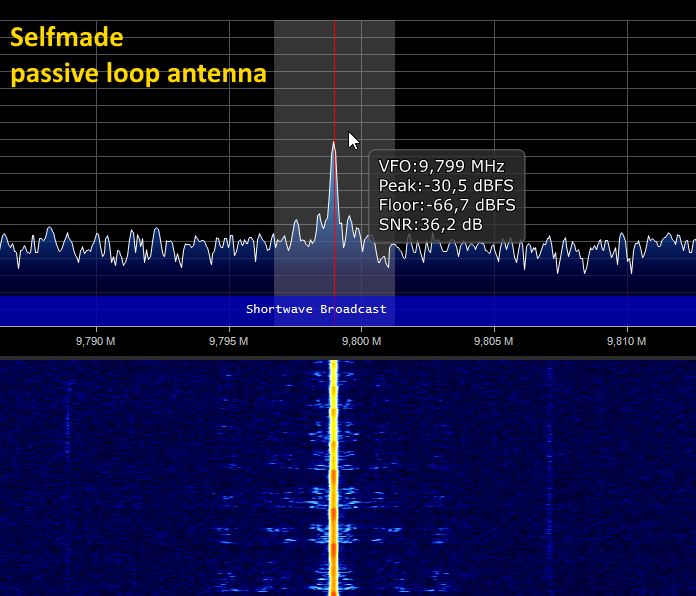Click the 9,800 M frequency axis label

point(361,341)
